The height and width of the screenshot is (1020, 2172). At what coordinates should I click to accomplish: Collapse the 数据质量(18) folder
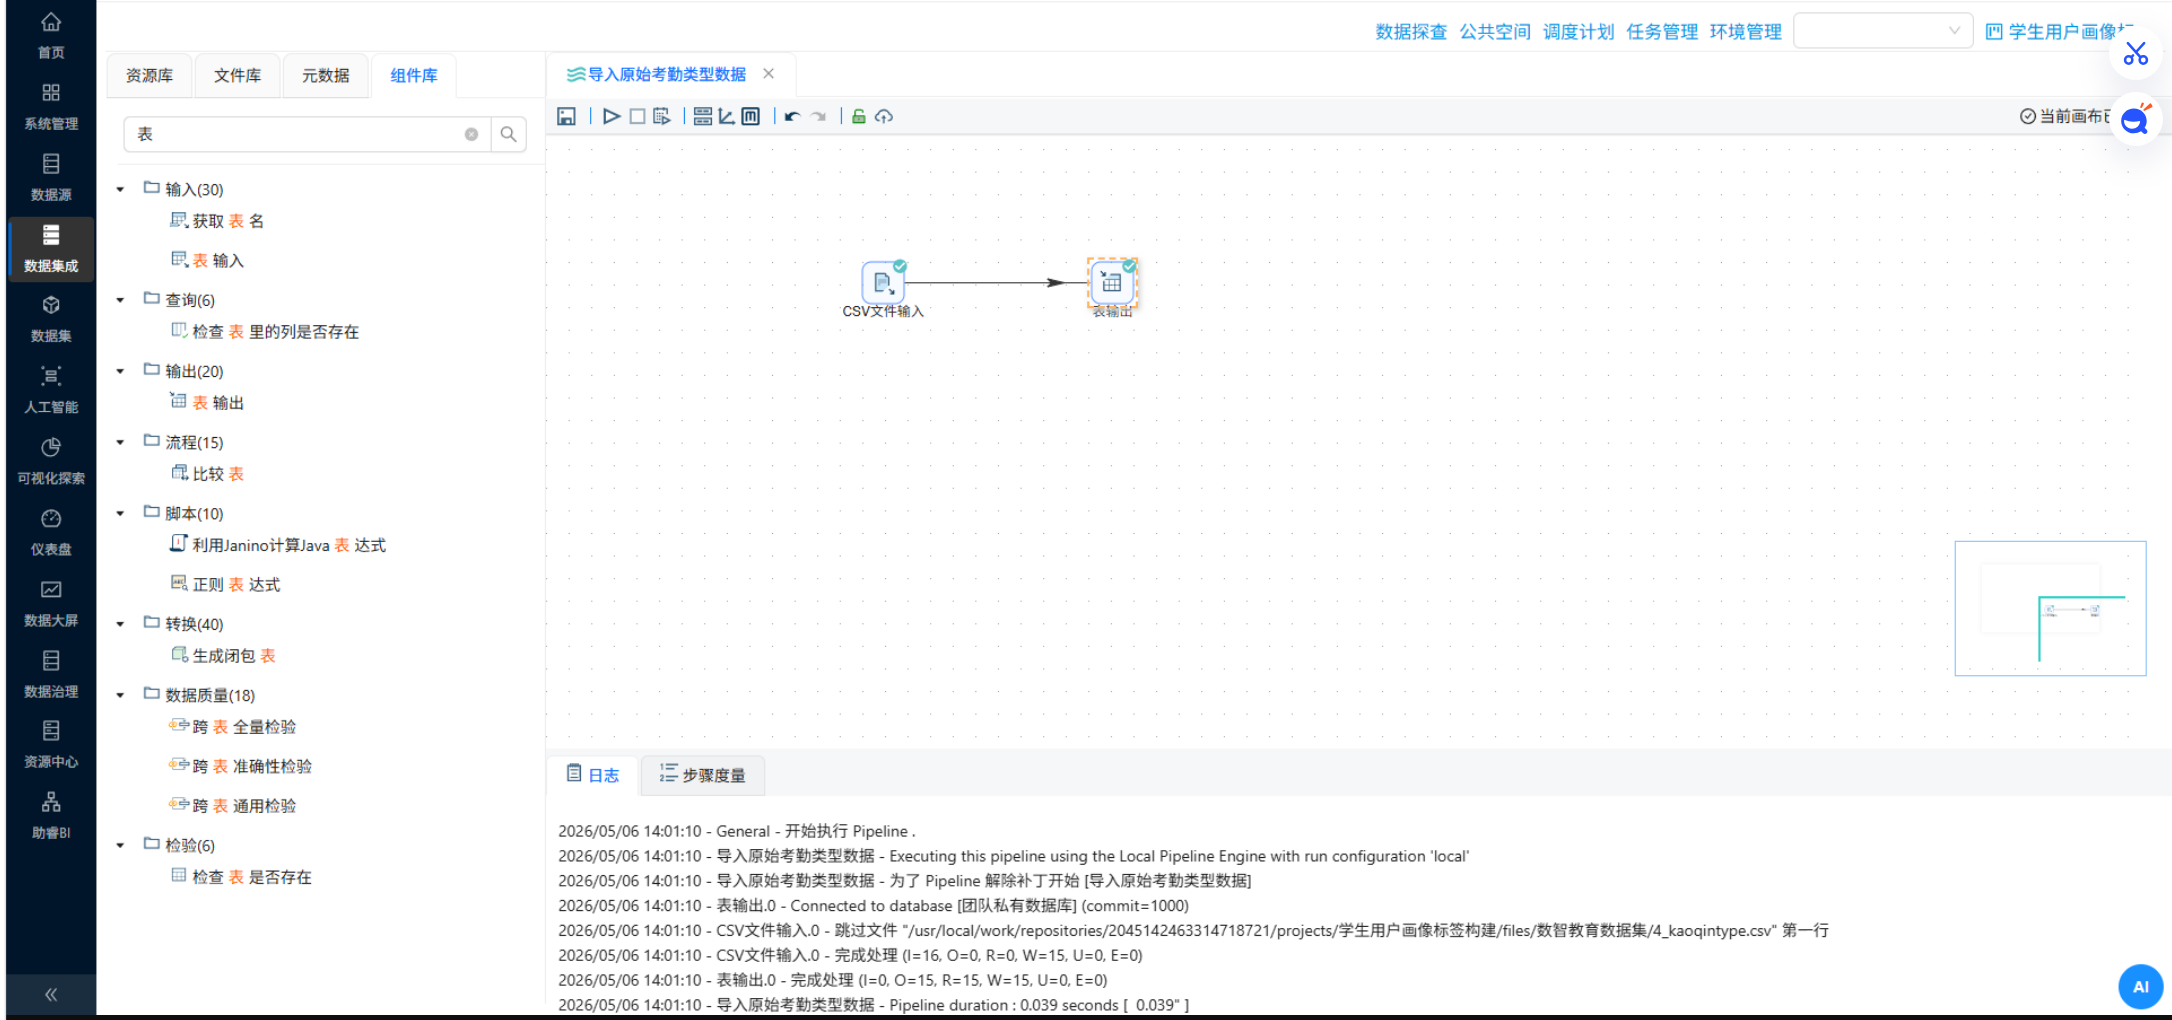(120, 695)
